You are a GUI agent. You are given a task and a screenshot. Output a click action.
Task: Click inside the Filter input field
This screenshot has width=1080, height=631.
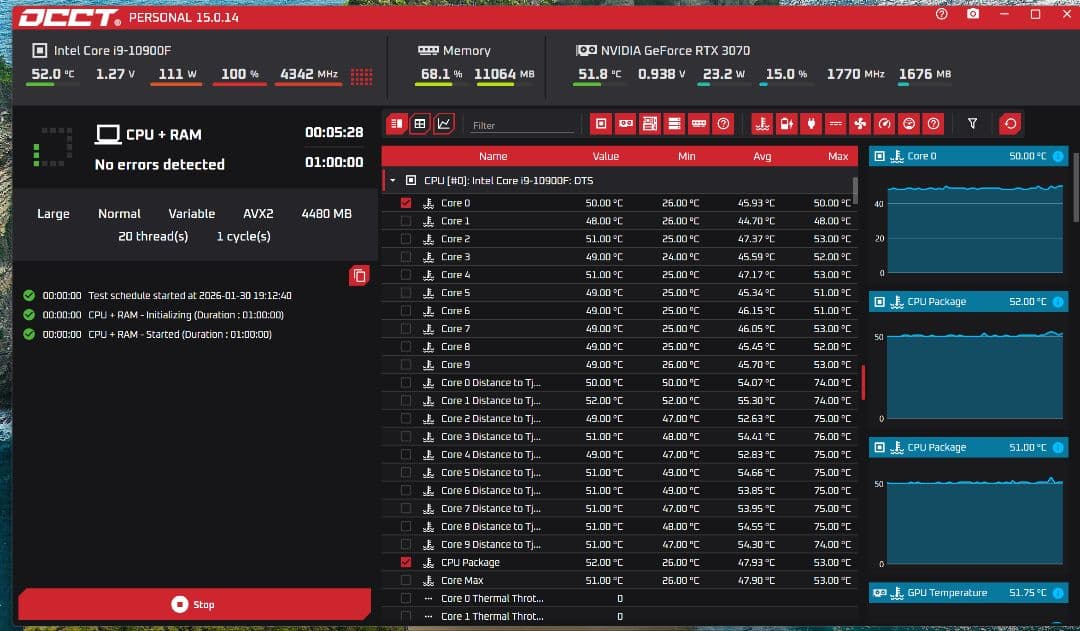coord(522,123)
